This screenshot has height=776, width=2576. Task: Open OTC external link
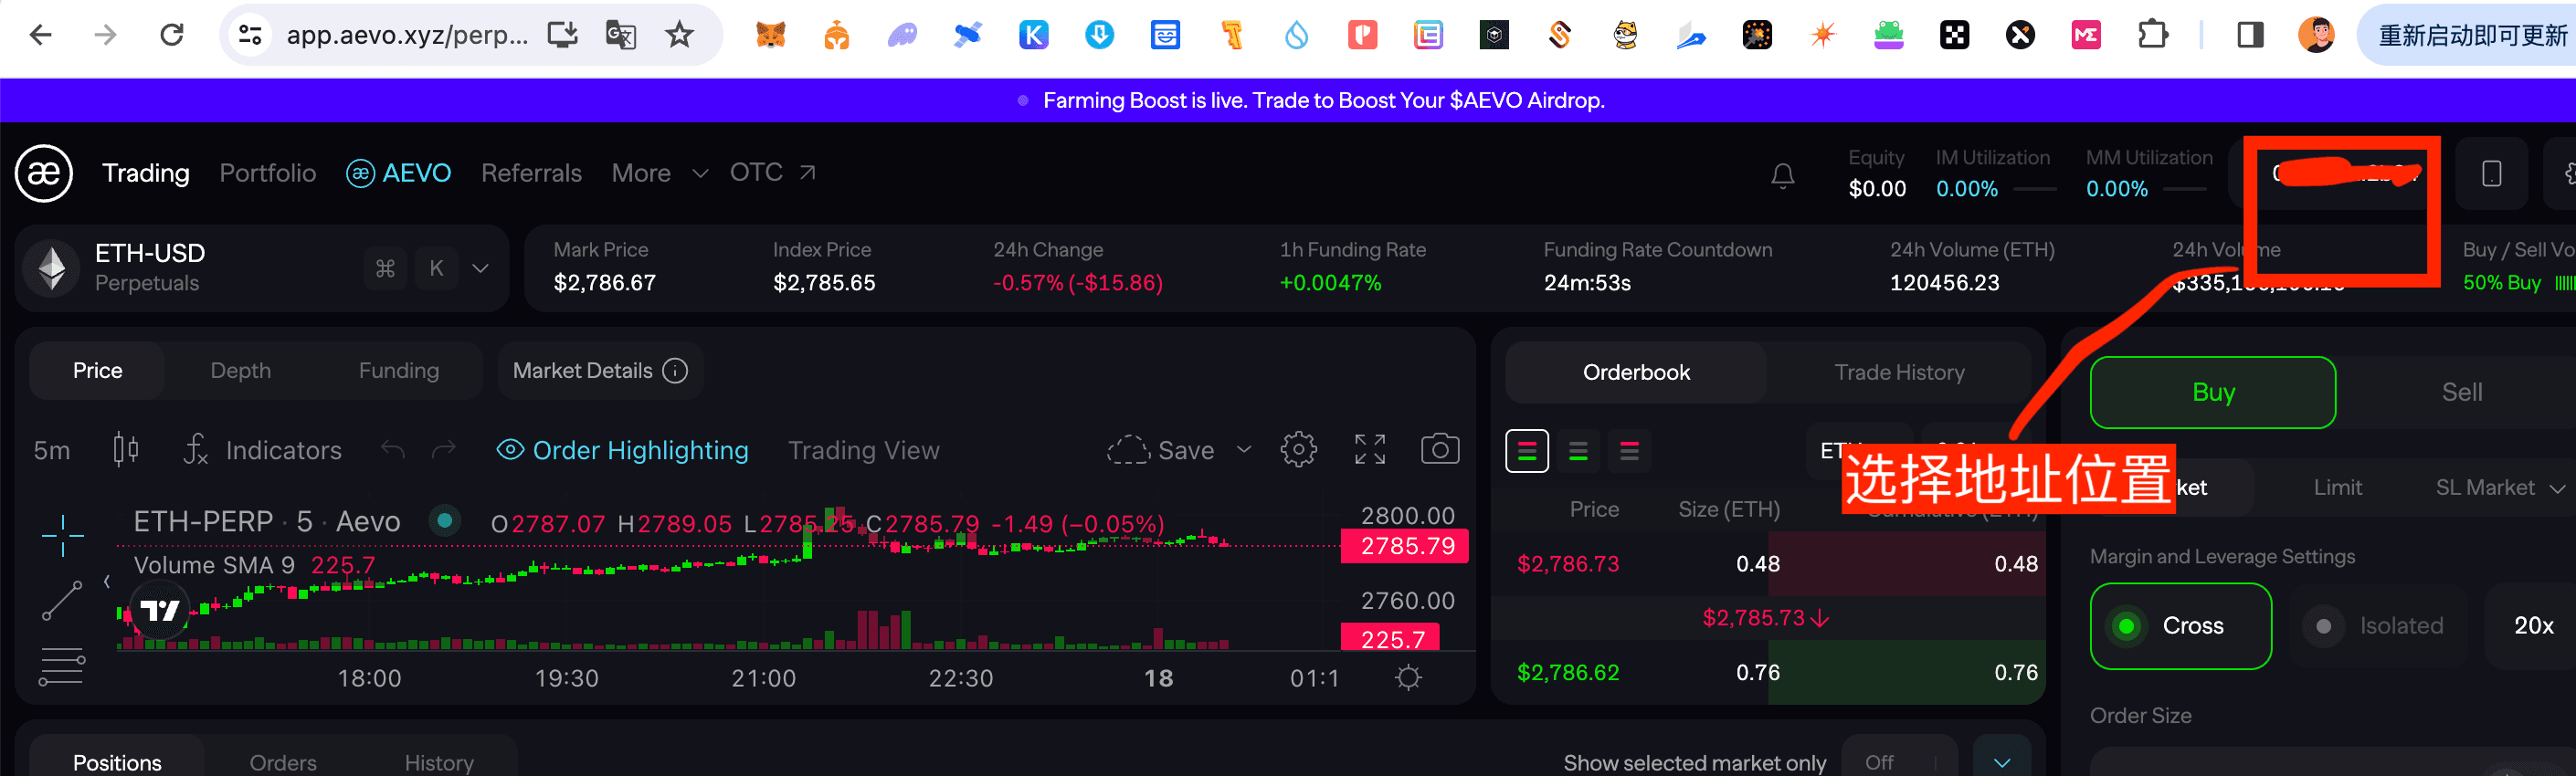click(772, 173)
